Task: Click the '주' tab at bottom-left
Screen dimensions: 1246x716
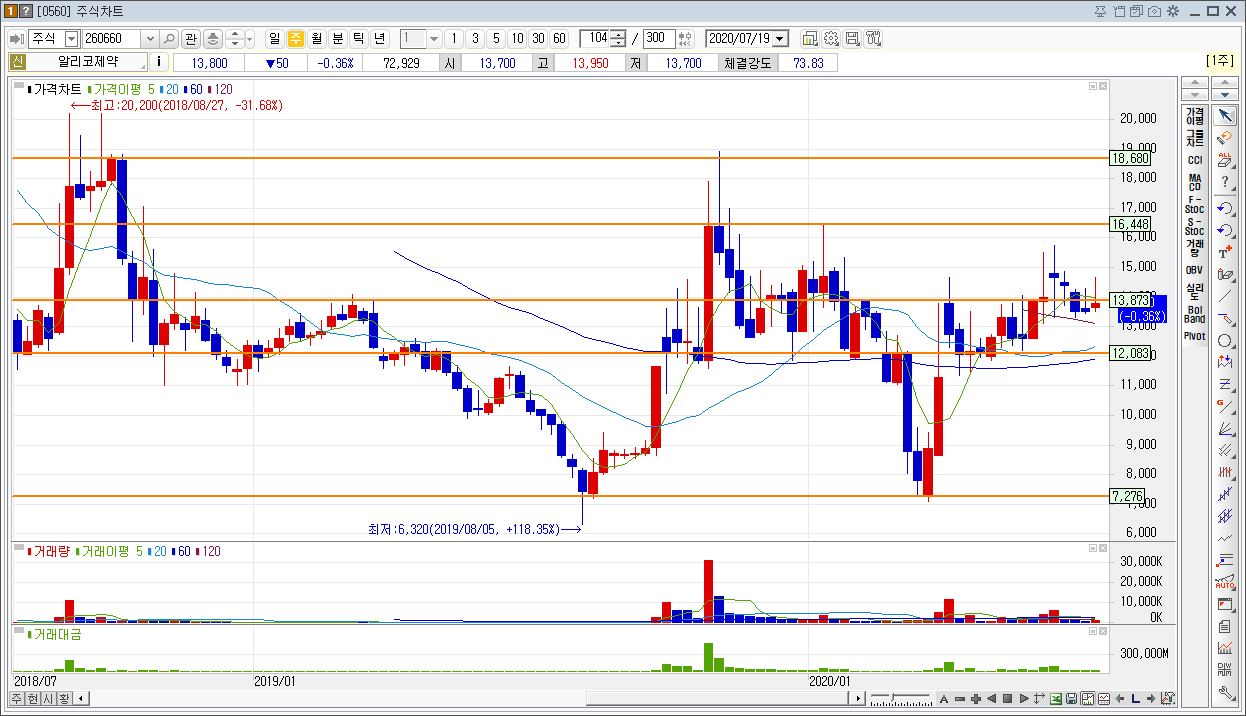Action: tap(18, 698)
